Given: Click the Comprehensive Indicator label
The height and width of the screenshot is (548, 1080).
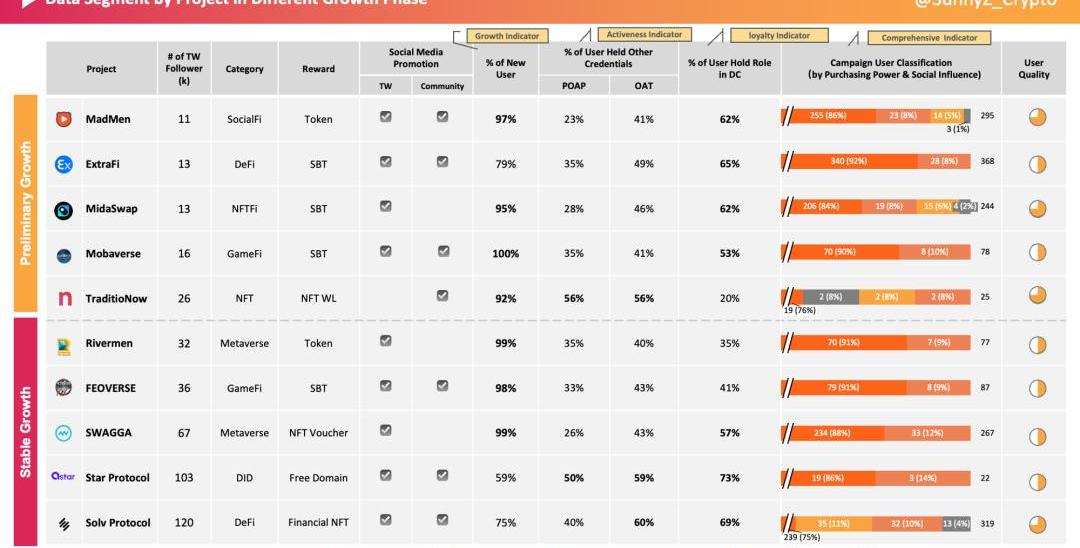Looking at the screenshot, I should (929, 38).
